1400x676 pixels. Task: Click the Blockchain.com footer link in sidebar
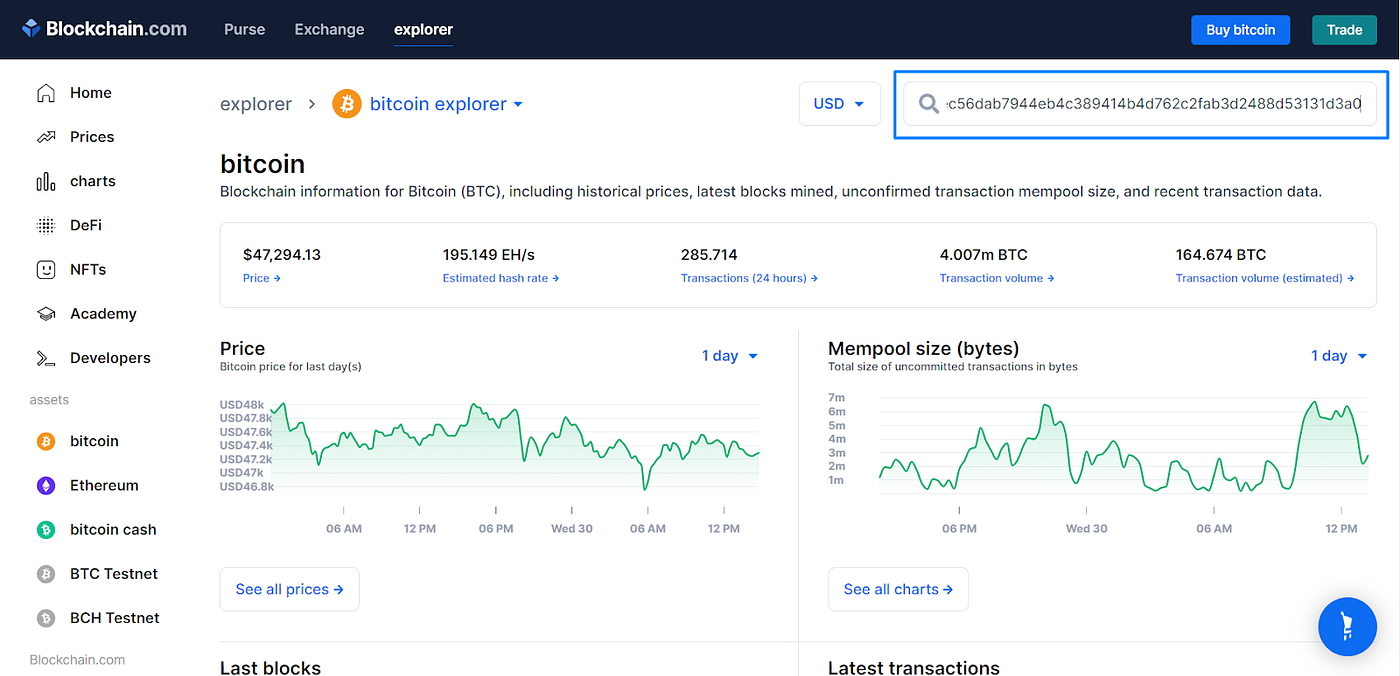77,660
